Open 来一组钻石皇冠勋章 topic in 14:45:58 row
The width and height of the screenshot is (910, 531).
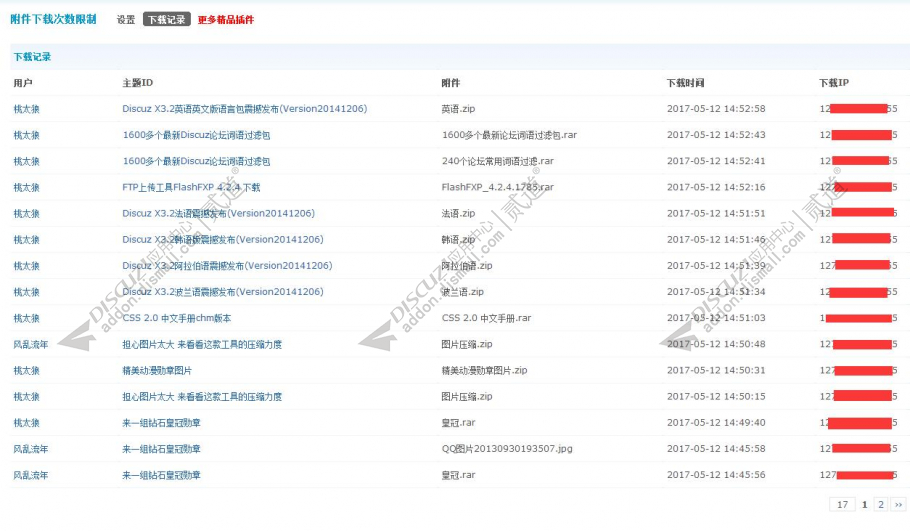tap(161, 449)
